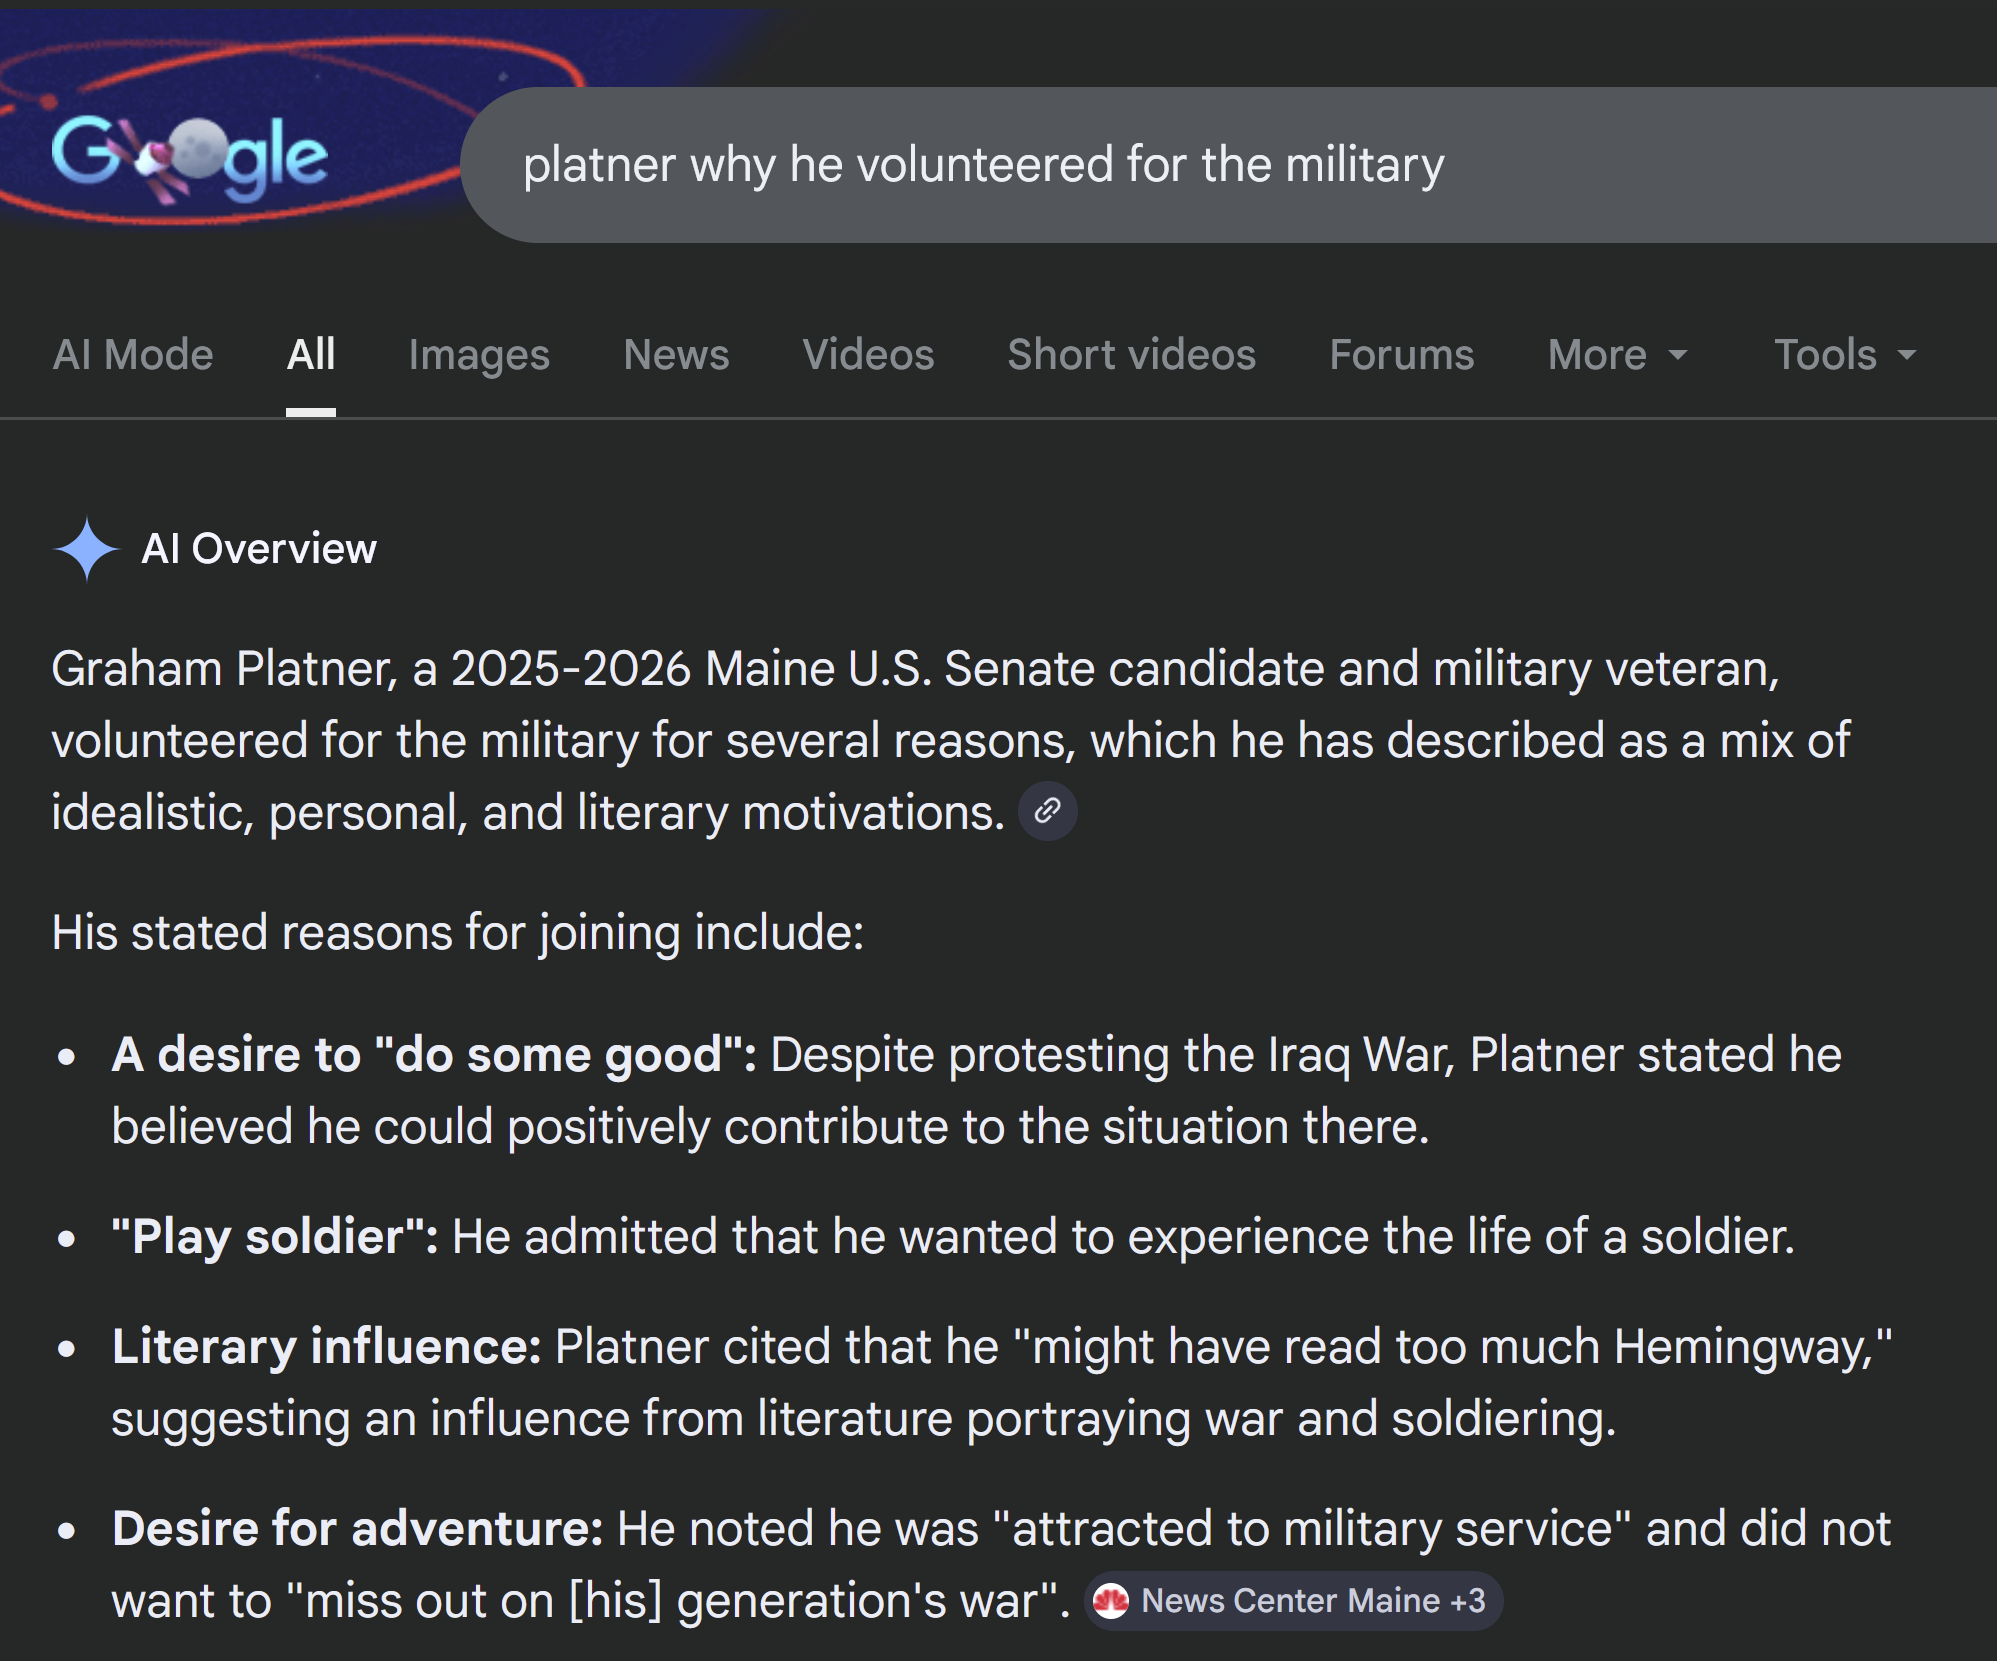Select the All results tab
Screen dimensions: 1997x1661
(311, 355)
